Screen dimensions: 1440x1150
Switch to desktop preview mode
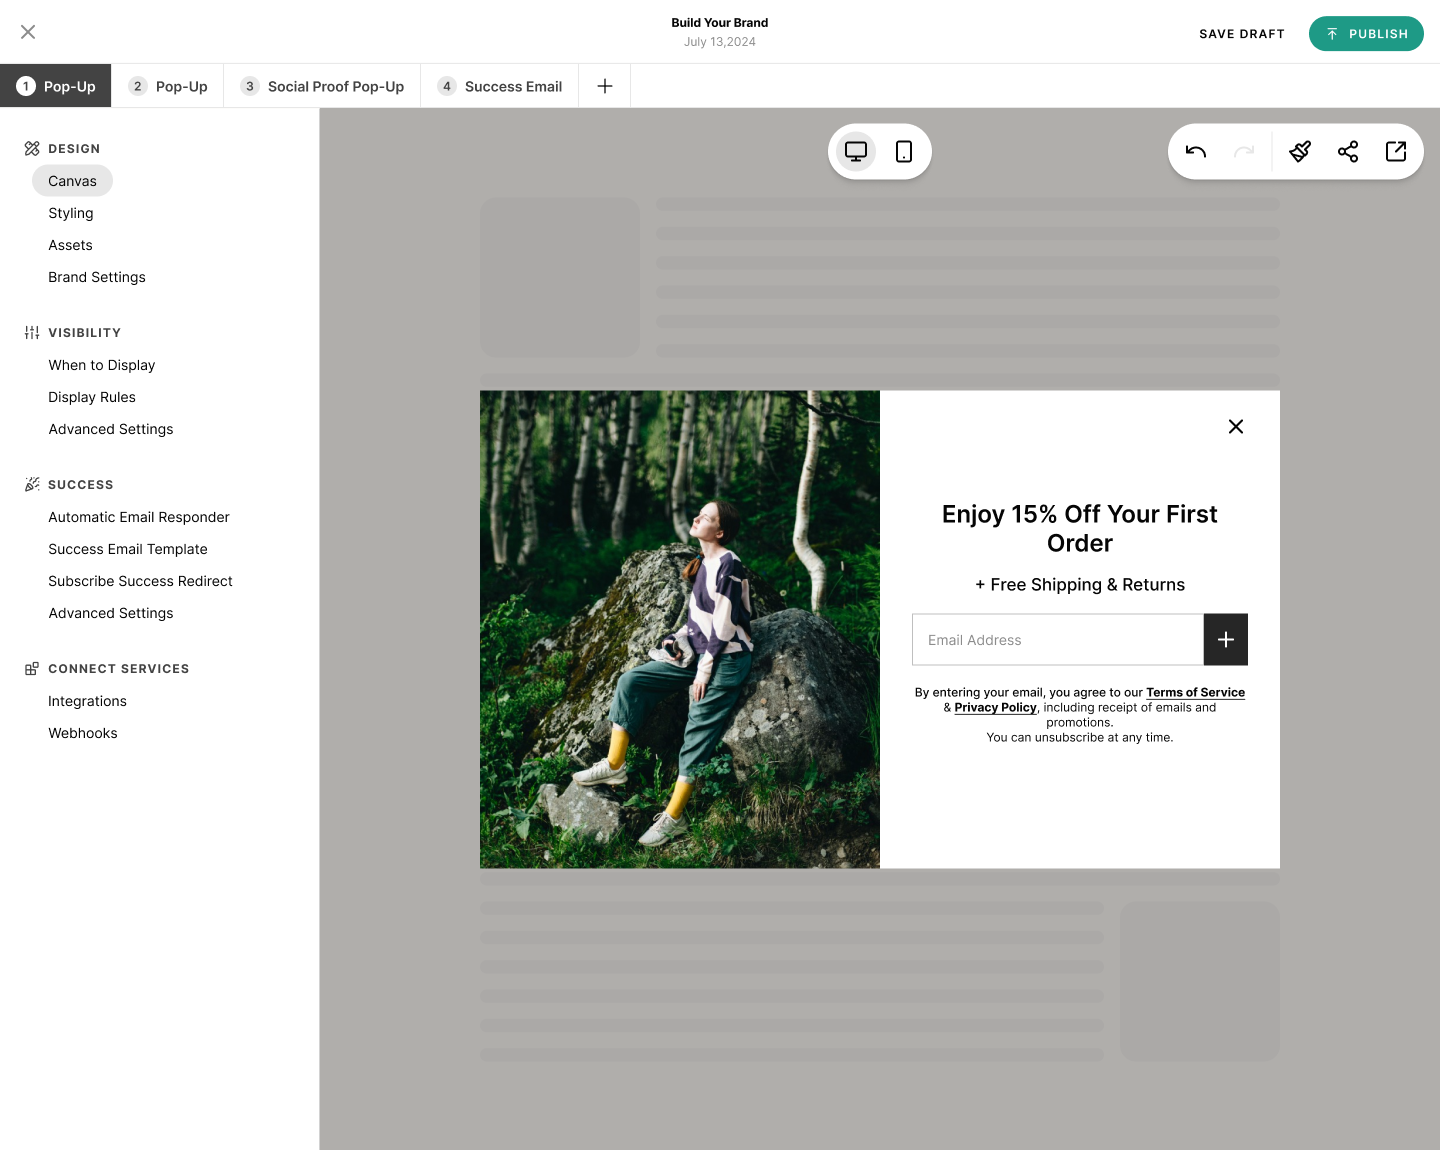pyautogui.click(x=856, y=152)
